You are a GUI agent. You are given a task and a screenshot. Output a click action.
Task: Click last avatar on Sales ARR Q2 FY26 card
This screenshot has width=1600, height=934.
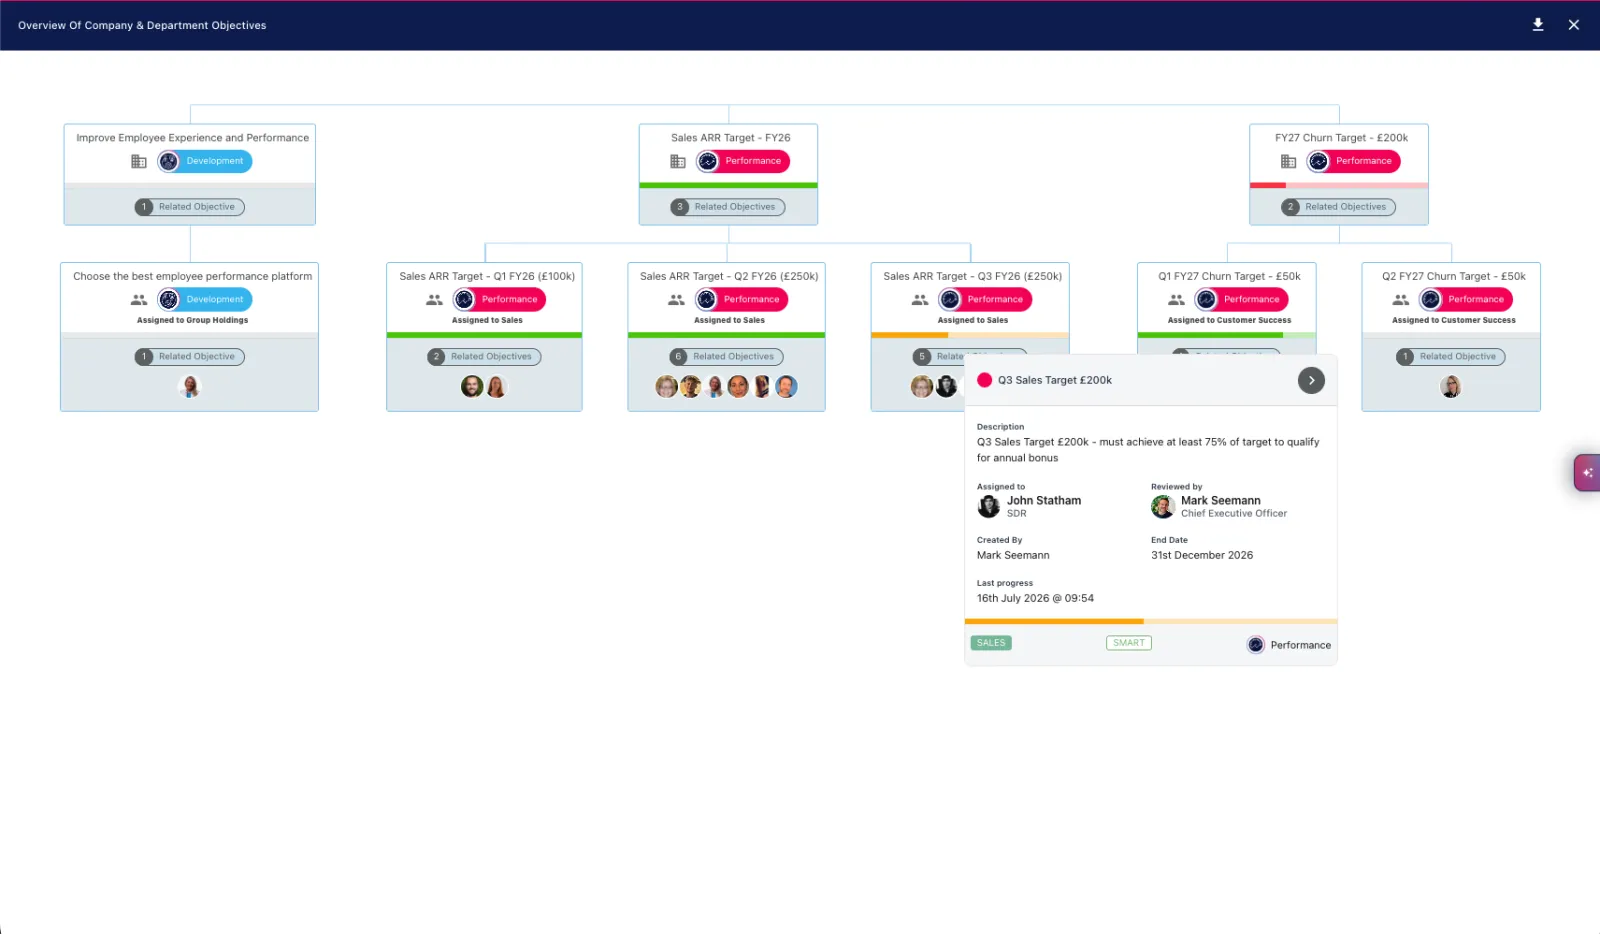[786, 387]
